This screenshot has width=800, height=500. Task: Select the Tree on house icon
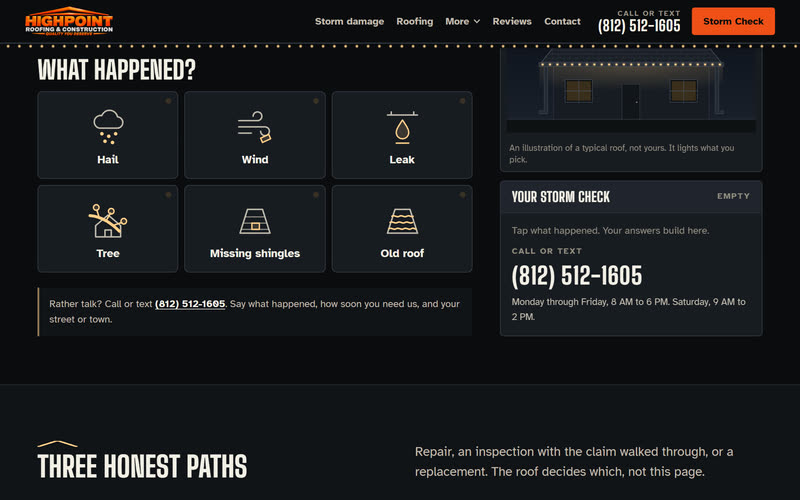108,221
